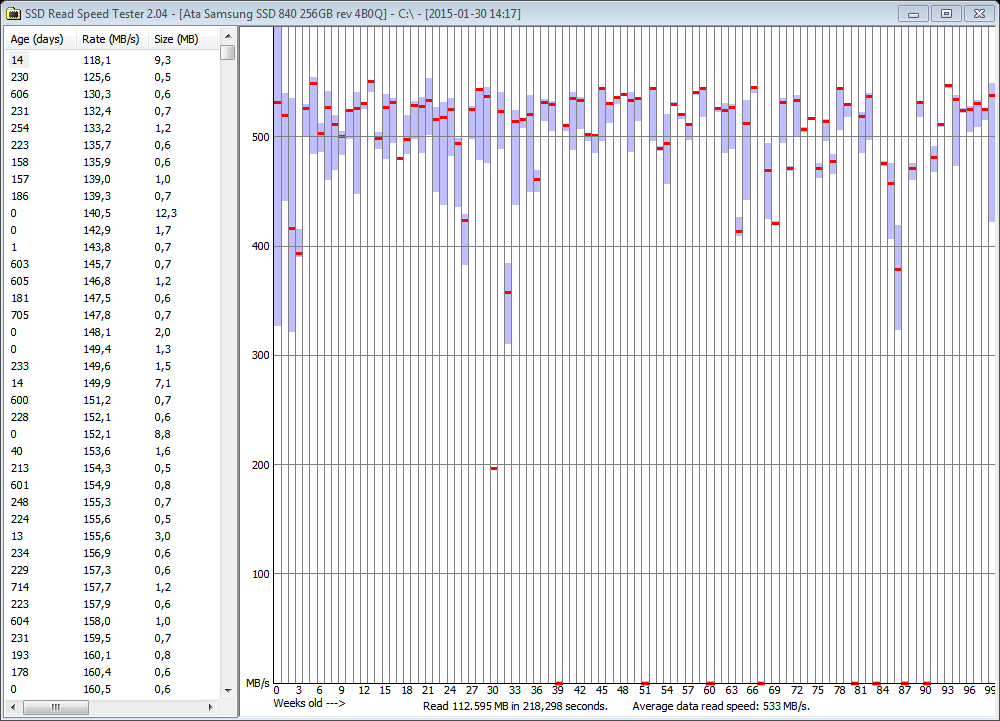Image resolution: width=1000 pixels, height=721 pixels.
Task: Select the row with age 248
Action: pyautogui.click(x=112, y=502)
